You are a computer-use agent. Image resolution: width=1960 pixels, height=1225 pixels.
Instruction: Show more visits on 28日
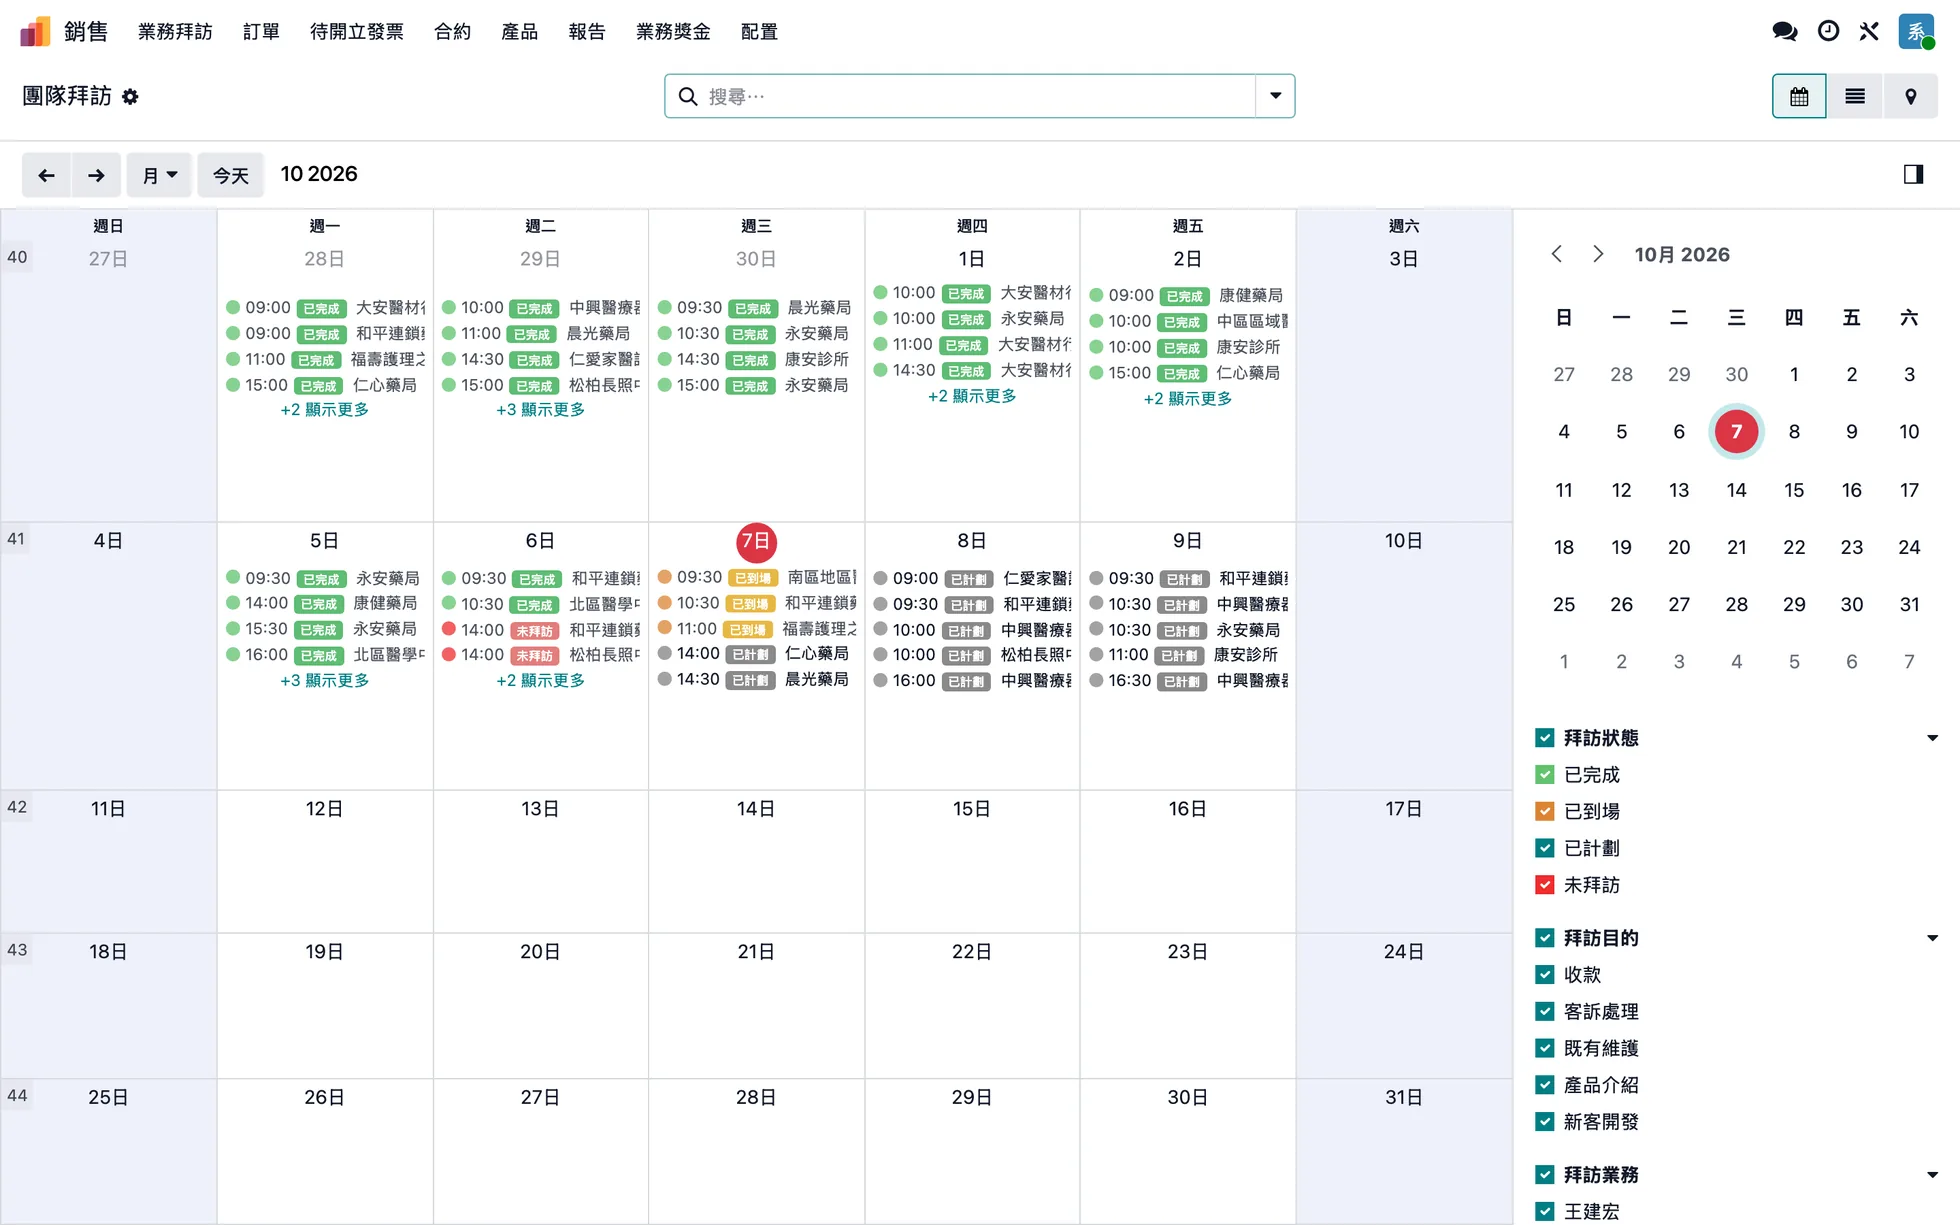(x=324, y=410)
